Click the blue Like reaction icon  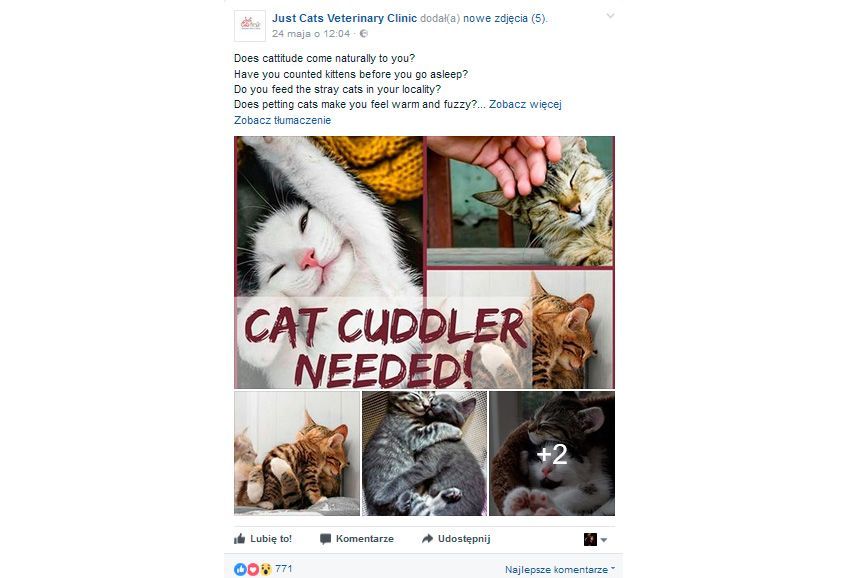pyautogui.click(x=240, y=569)
